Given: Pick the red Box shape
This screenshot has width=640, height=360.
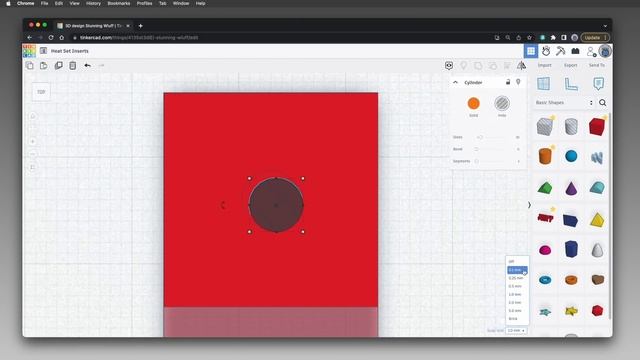Looking at the screenshot, I should (x=597, y=127).
